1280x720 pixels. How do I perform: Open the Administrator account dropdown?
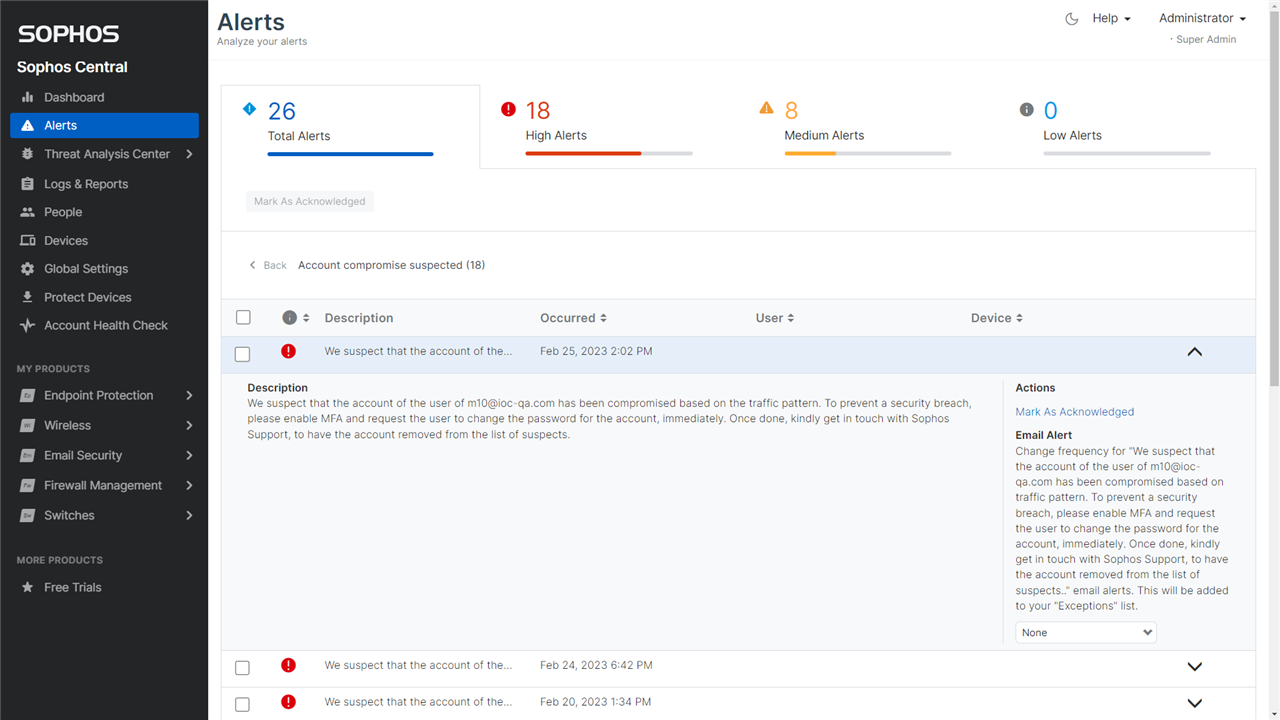coord(1202,18)
